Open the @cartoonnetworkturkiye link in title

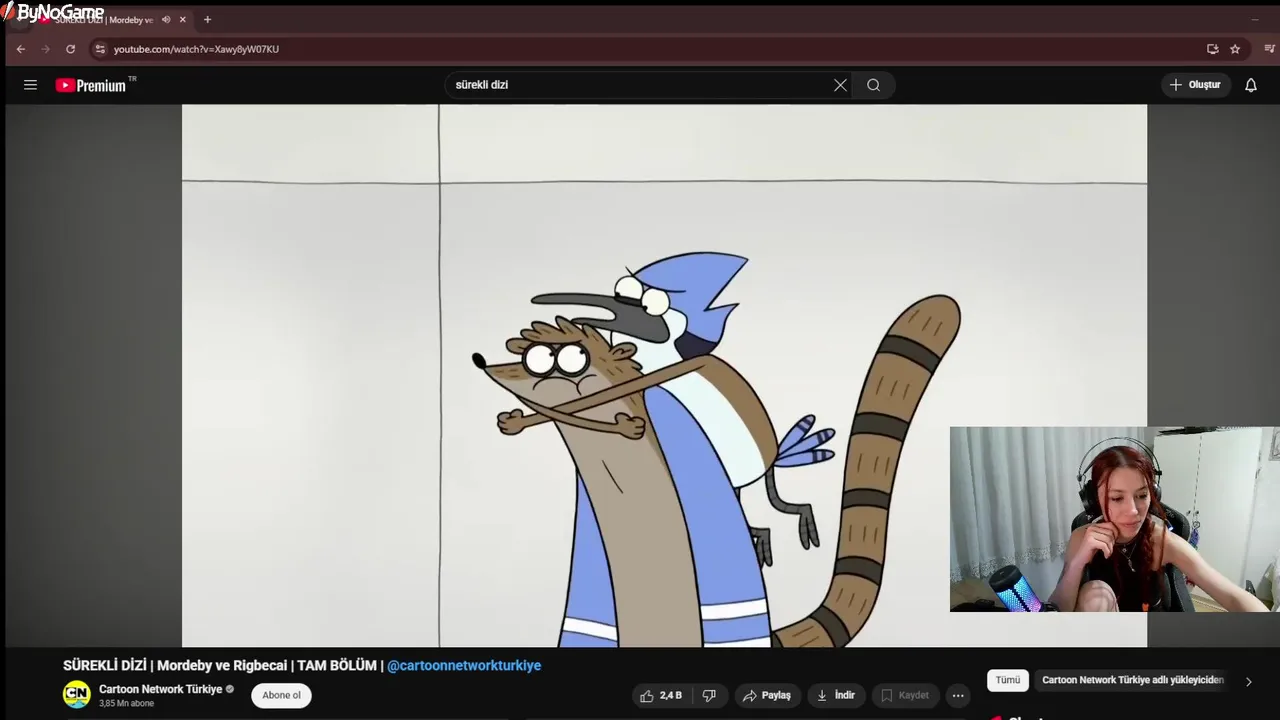click(464, 666)
